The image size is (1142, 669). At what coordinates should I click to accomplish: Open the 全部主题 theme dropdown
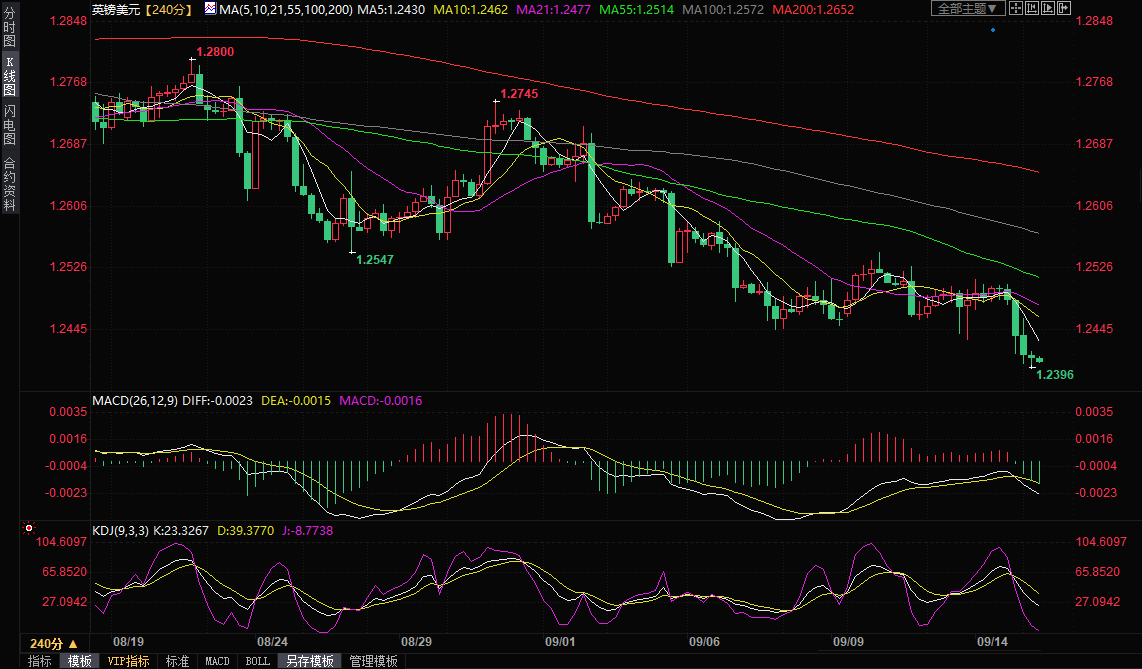(x=966, y=8)
